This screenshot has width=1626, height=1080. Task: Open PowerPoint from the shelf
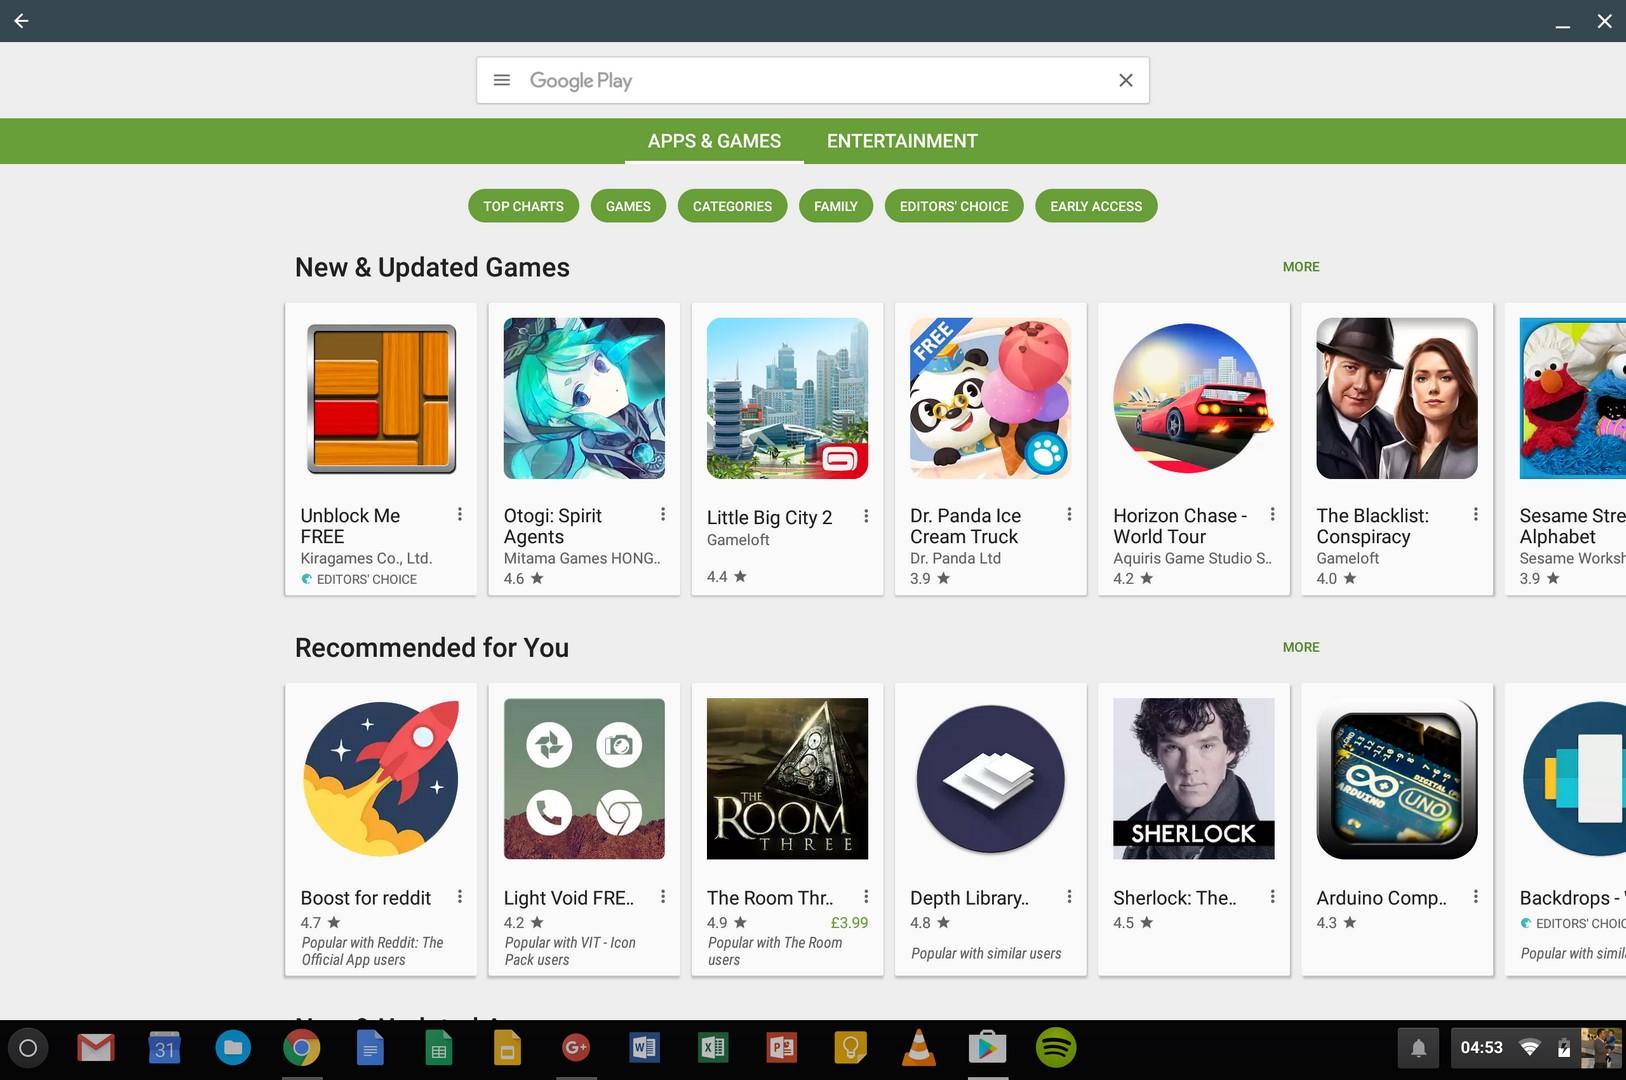pos(781,1048)
